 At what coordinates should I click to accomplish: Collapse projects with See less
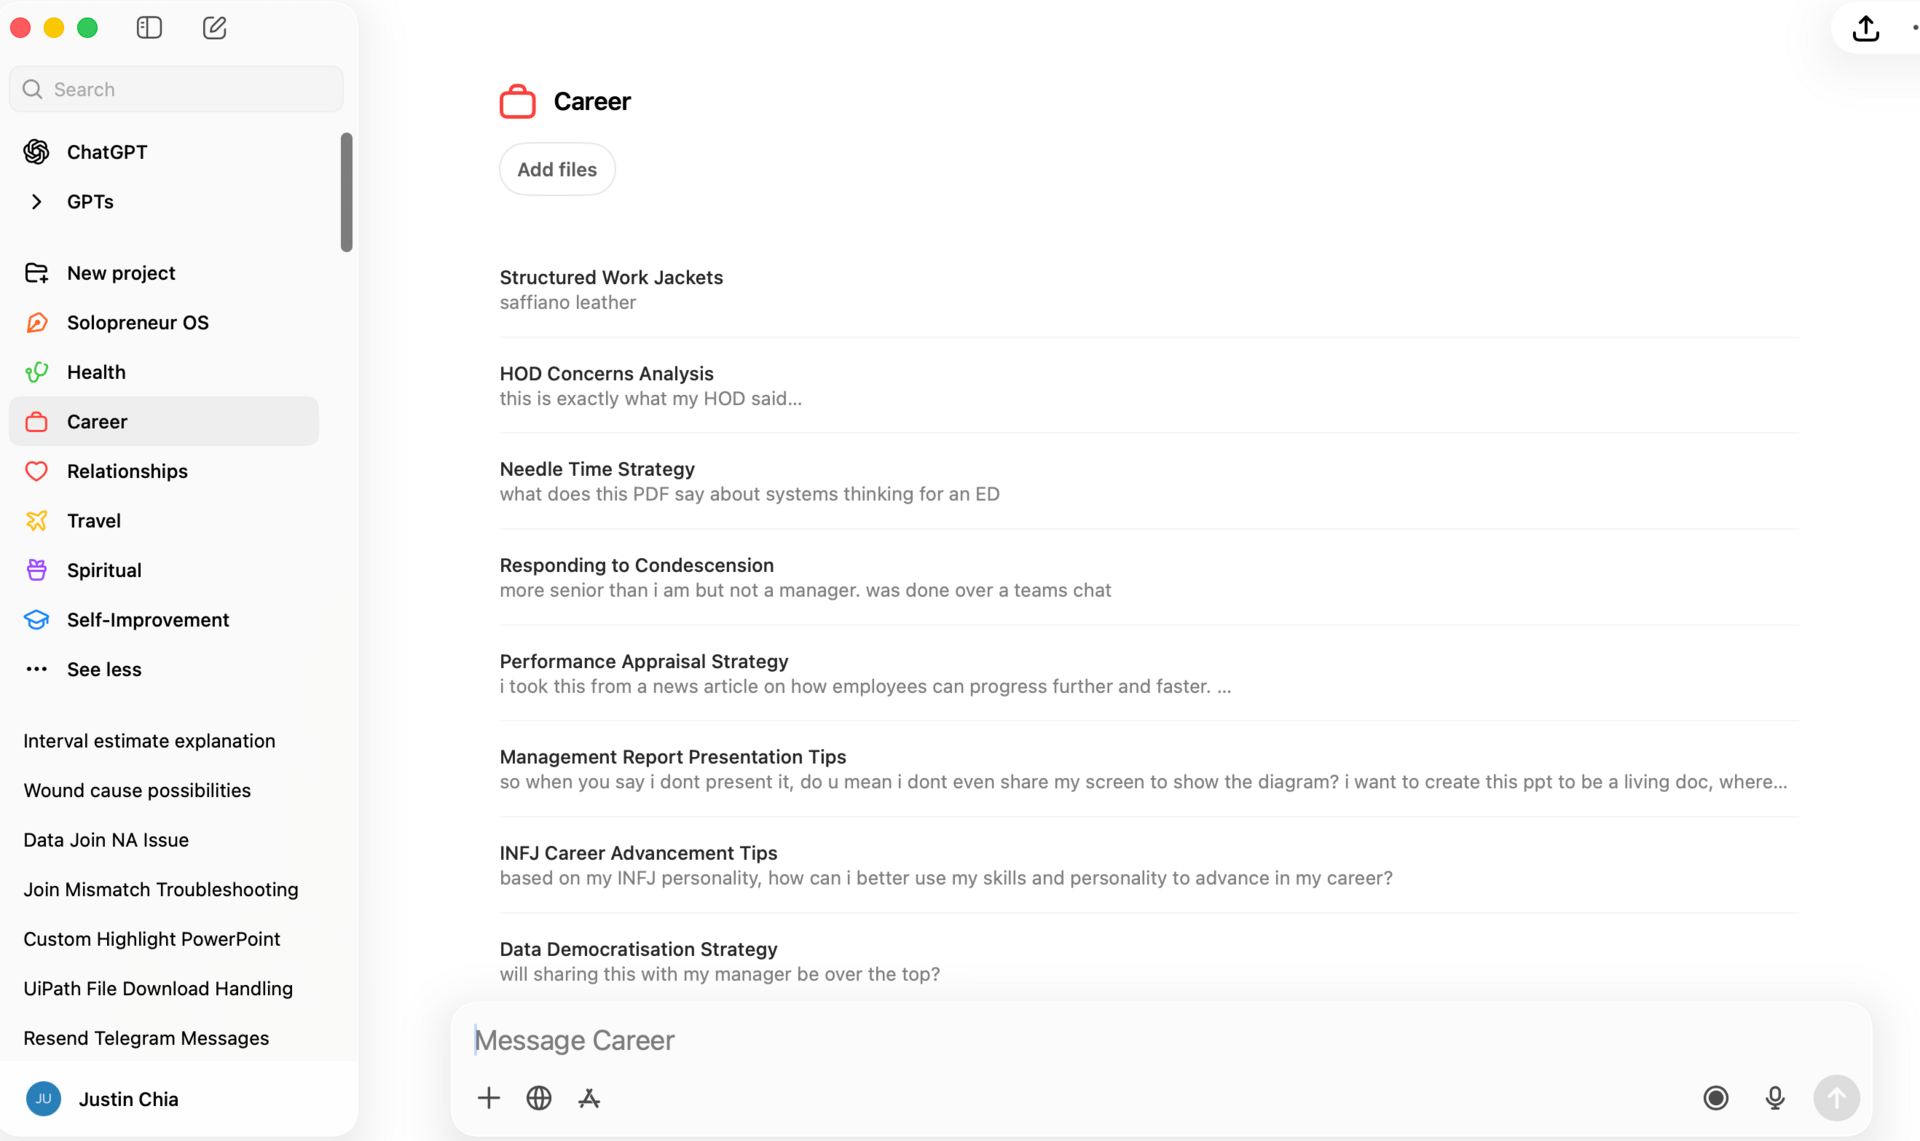103,670
